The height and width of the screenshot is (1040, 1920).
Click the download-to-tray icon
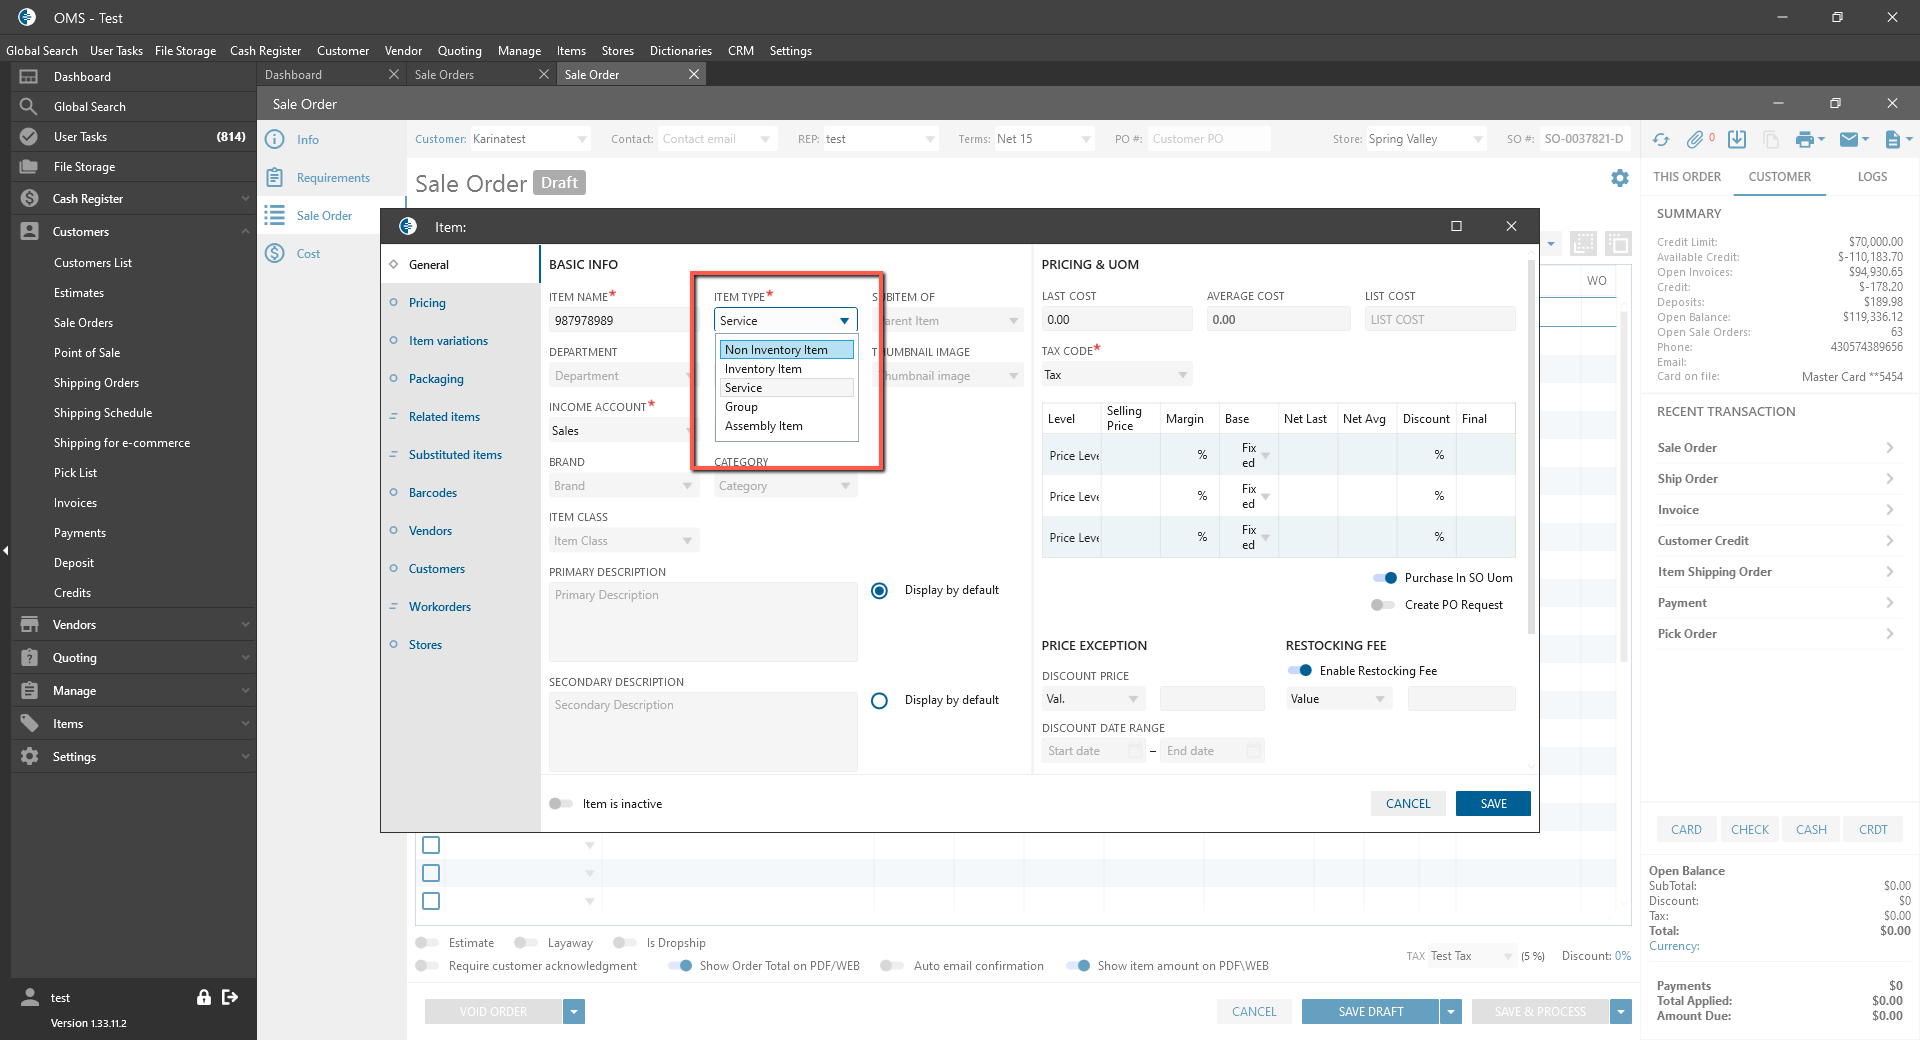[1737, 140]
